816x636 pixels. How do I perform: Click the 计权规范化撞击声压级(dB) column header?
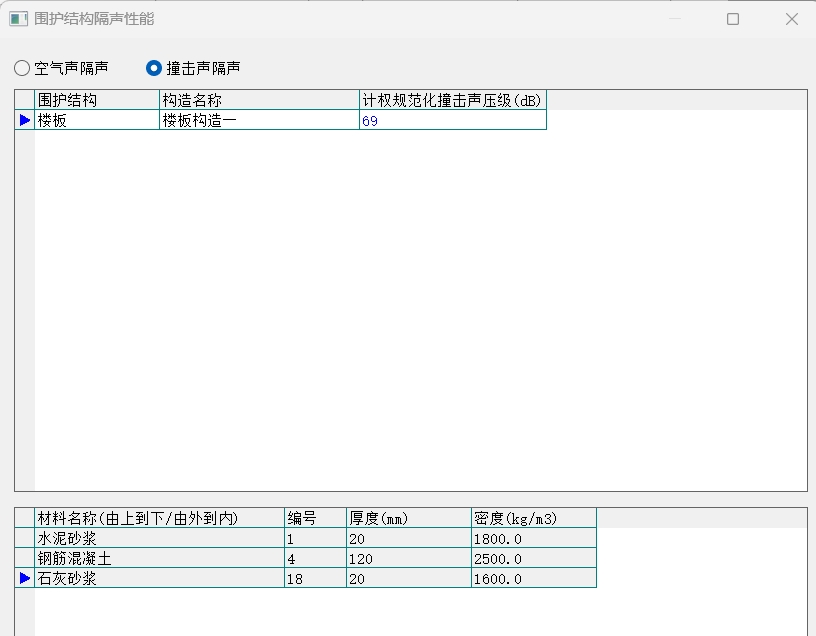452,100
